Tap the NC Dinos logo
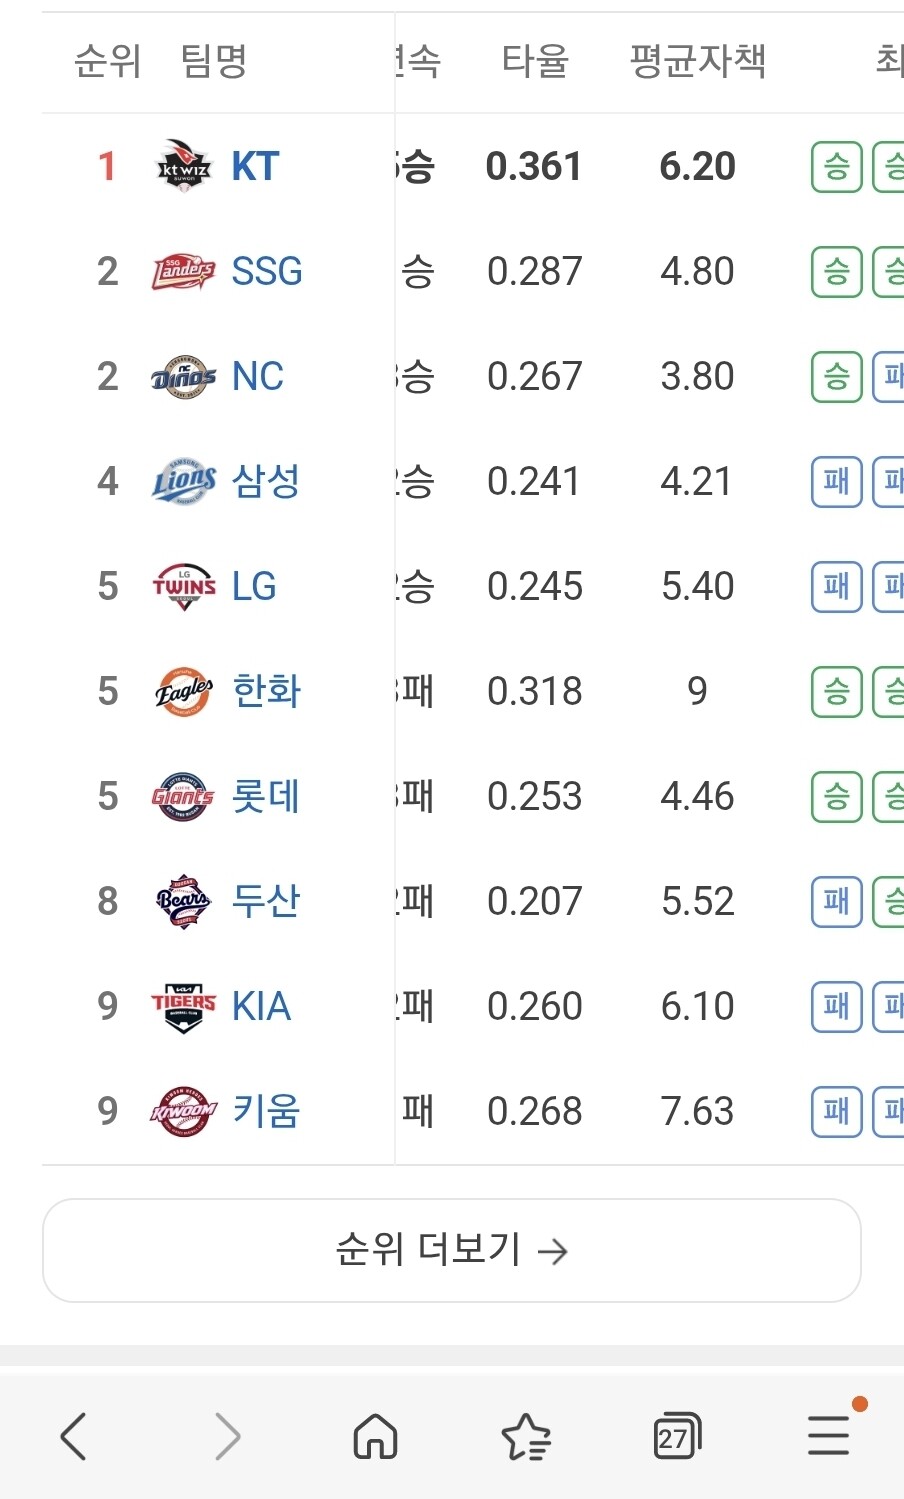904x1499 pixels. (184, 376)
